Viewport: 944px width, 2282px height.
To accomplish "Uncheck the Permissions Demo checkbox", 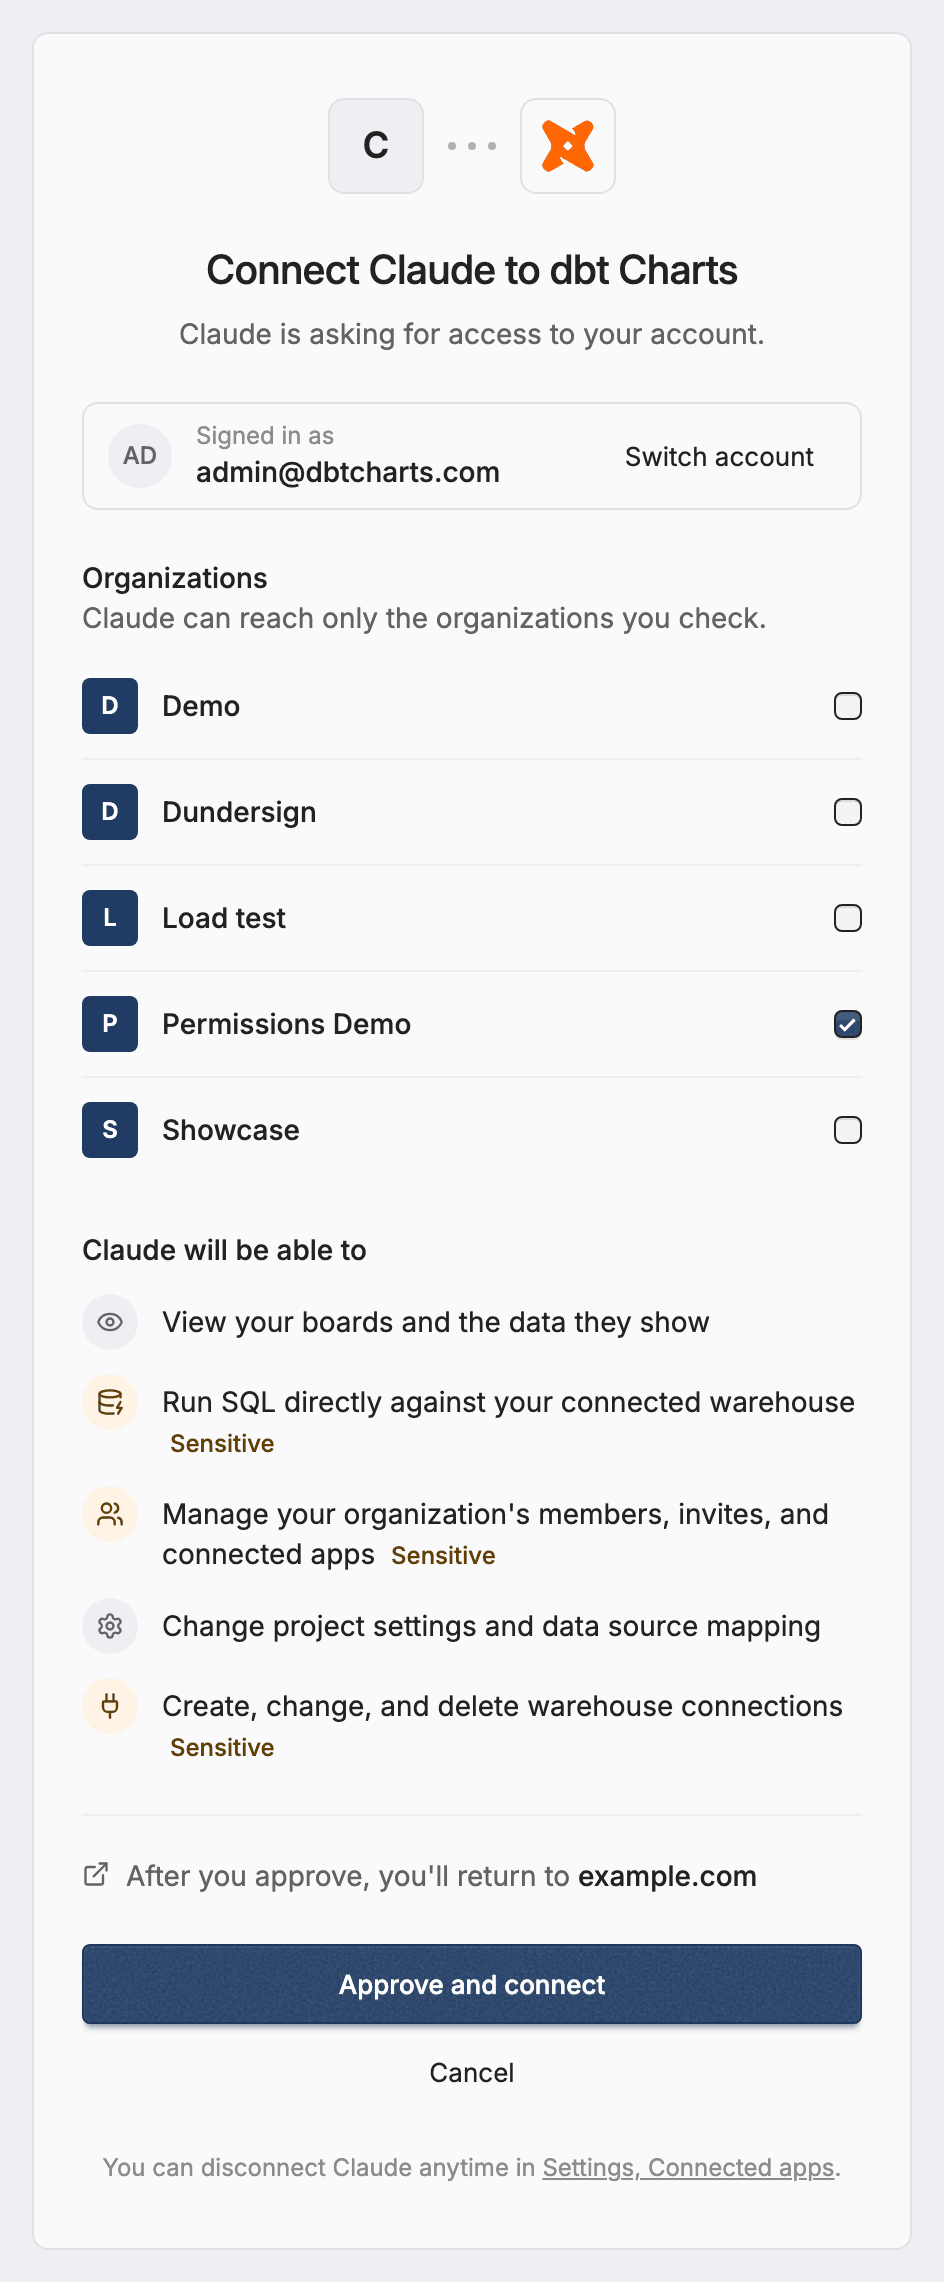I will (848, 1024).
